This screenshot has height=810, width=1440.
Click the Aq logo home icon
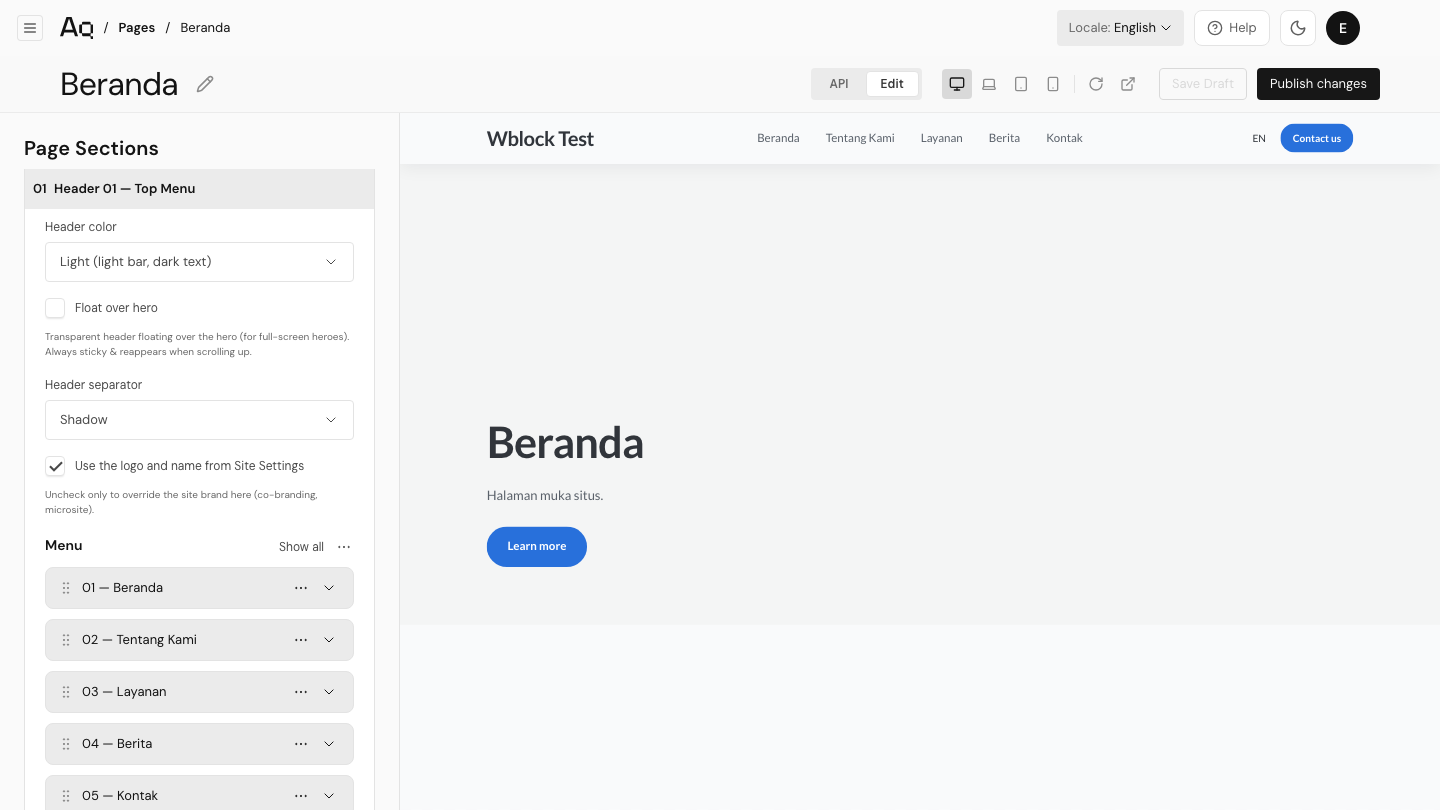pyautogui.click(x=77, y=28)
